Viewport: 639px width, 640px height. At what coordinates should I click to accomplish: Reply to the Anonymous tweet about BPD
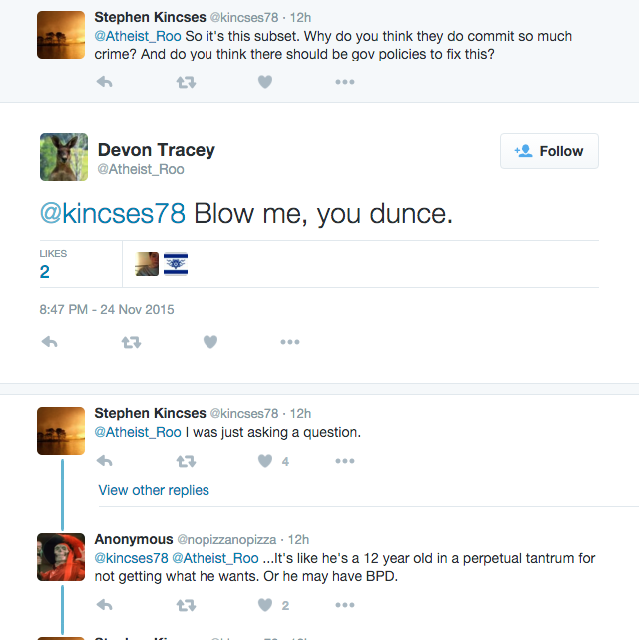click(x=104, y=605)
